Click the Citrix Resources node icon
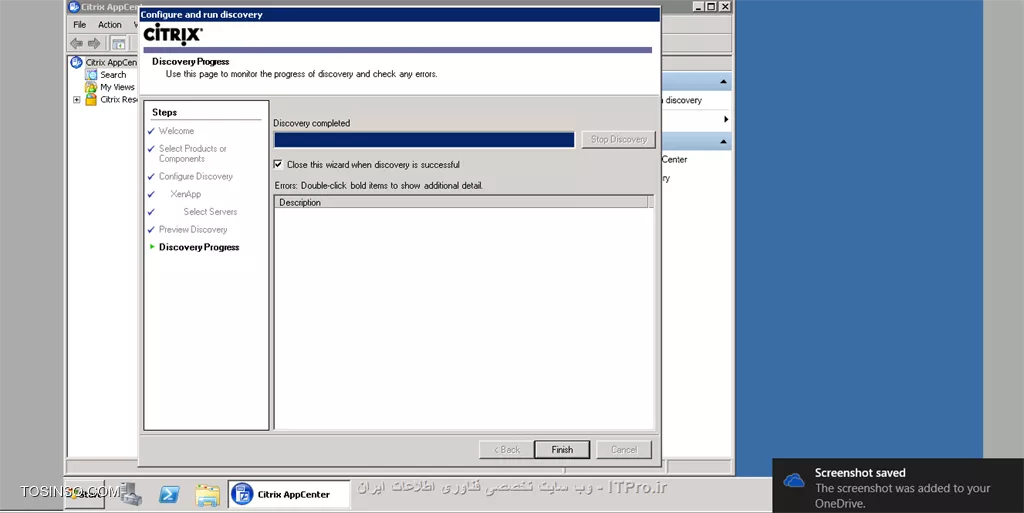 [x=91, y=99]
